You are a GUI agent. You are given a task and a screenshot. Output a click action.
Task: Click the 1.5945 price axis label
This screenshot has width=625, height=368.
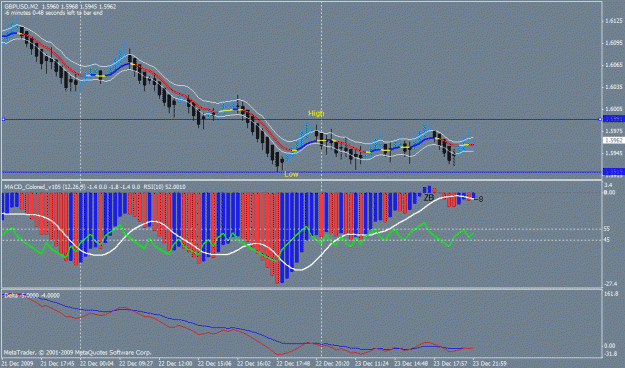[x=614, y=153]
